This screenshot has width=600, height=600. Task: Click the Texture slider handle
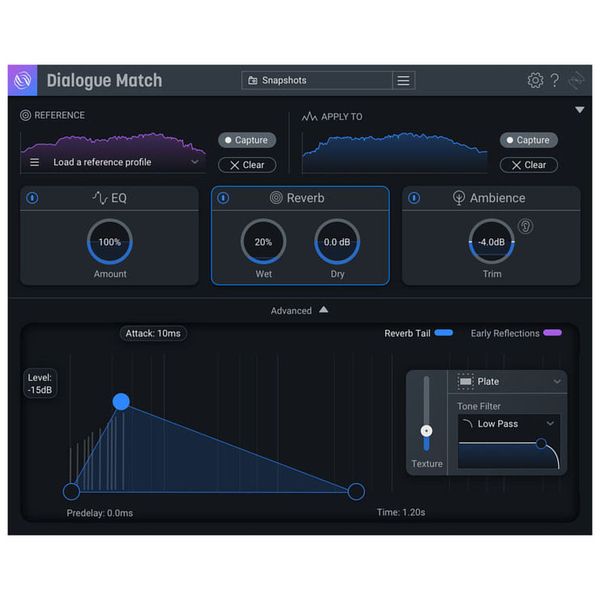pos(426,431)
